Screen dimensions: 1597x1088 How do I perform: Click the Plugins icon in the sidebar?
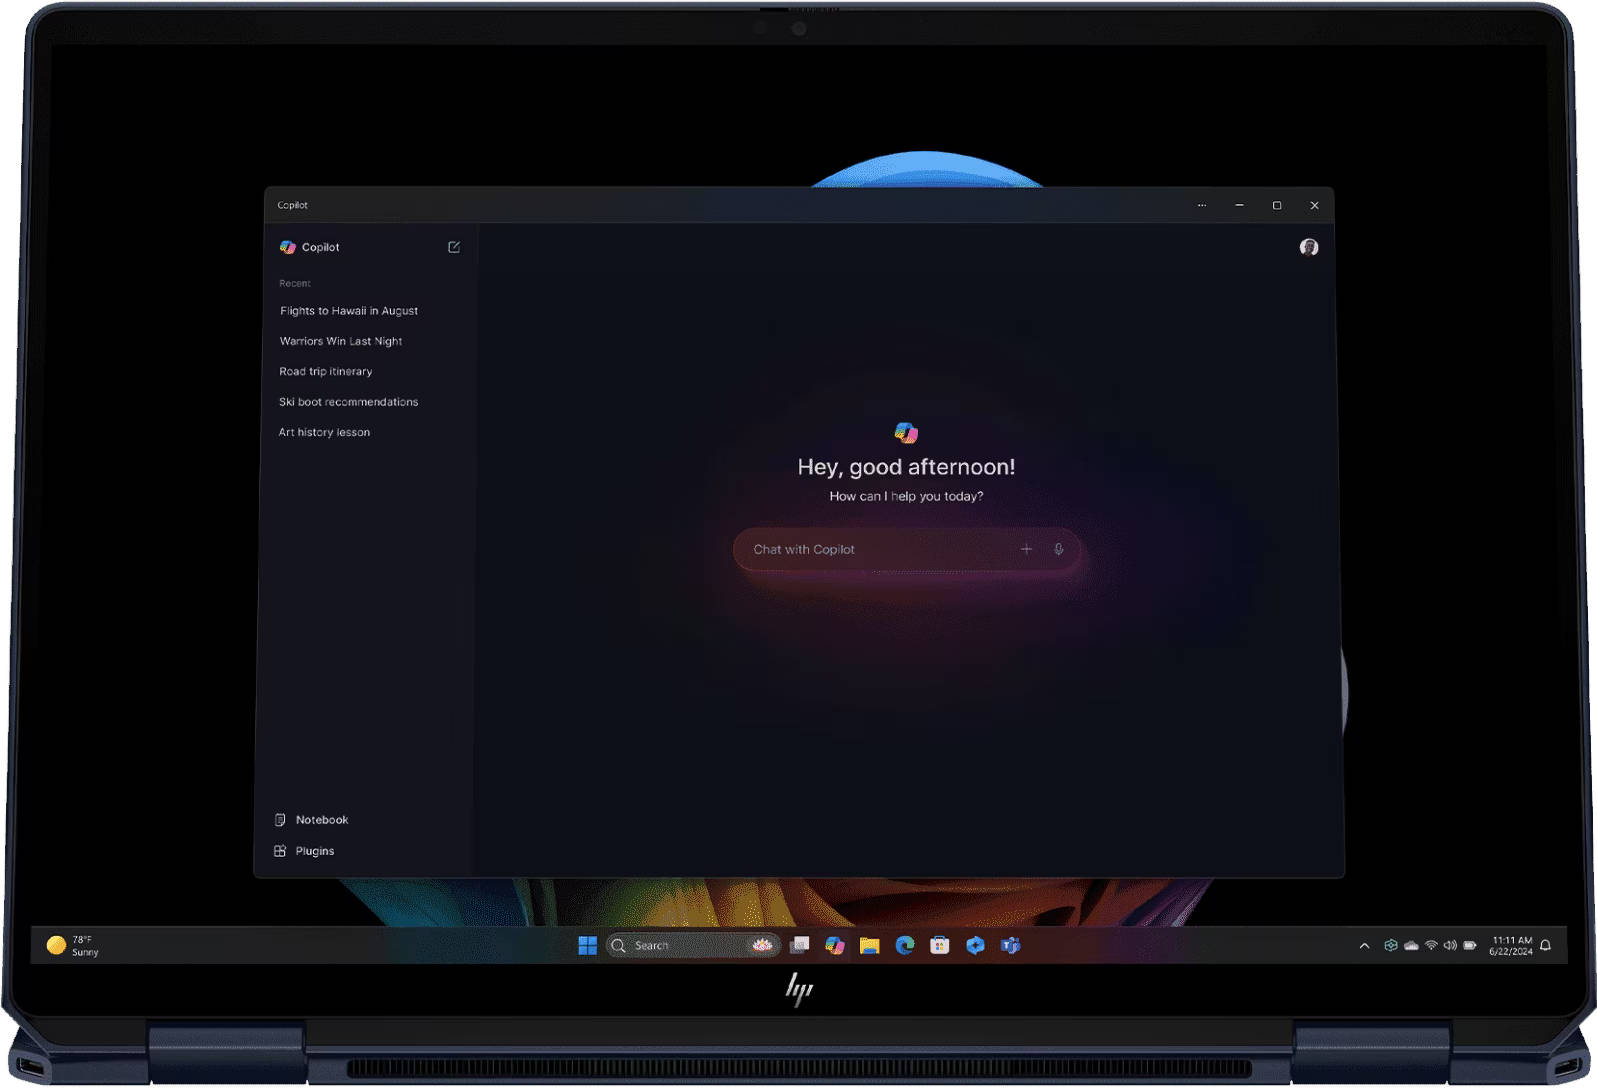click(x=280, y=851)
